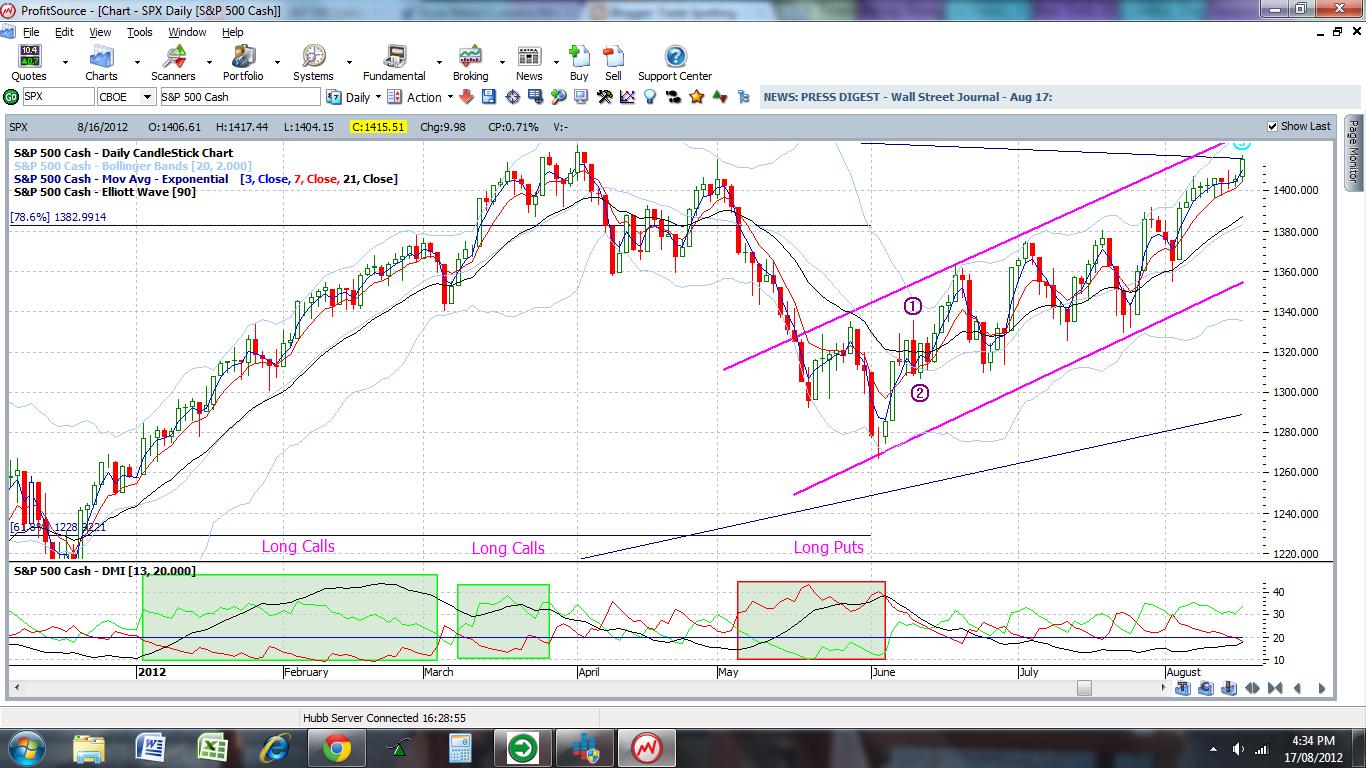This screenshot has height=768, width=1366.
Task: Click the SPX symbol input field
Action: [x=57, y=97]
